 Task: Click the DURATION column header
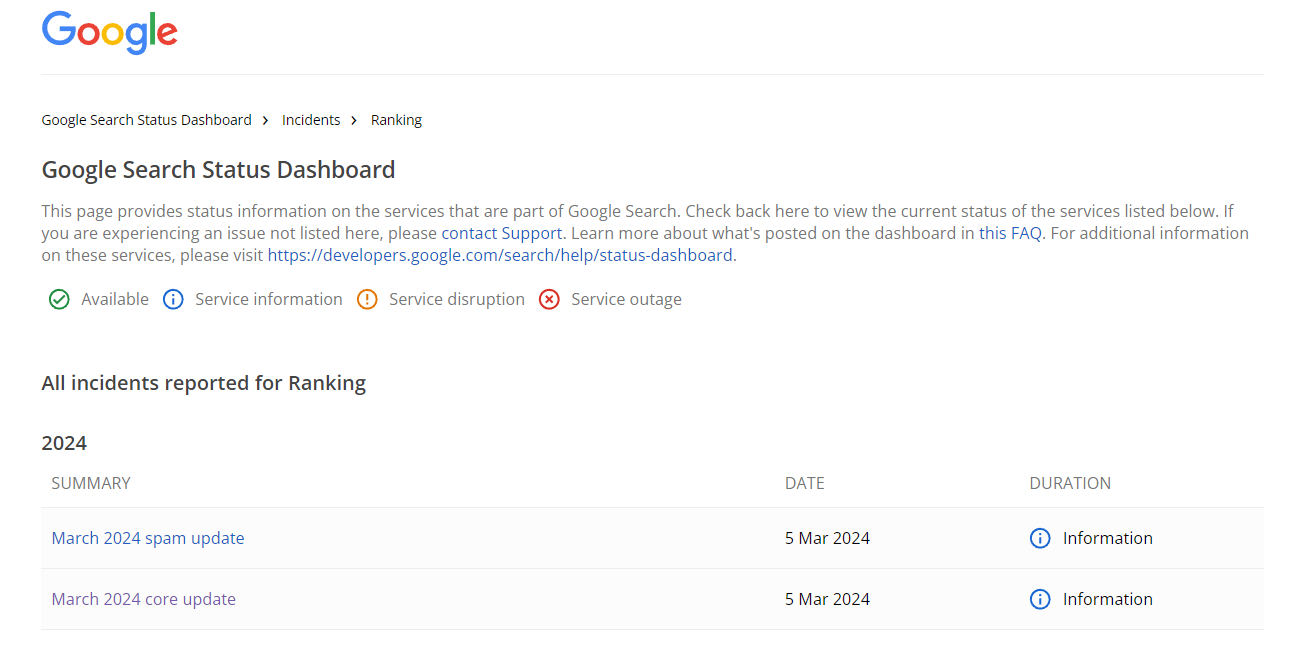[1070, 483]
